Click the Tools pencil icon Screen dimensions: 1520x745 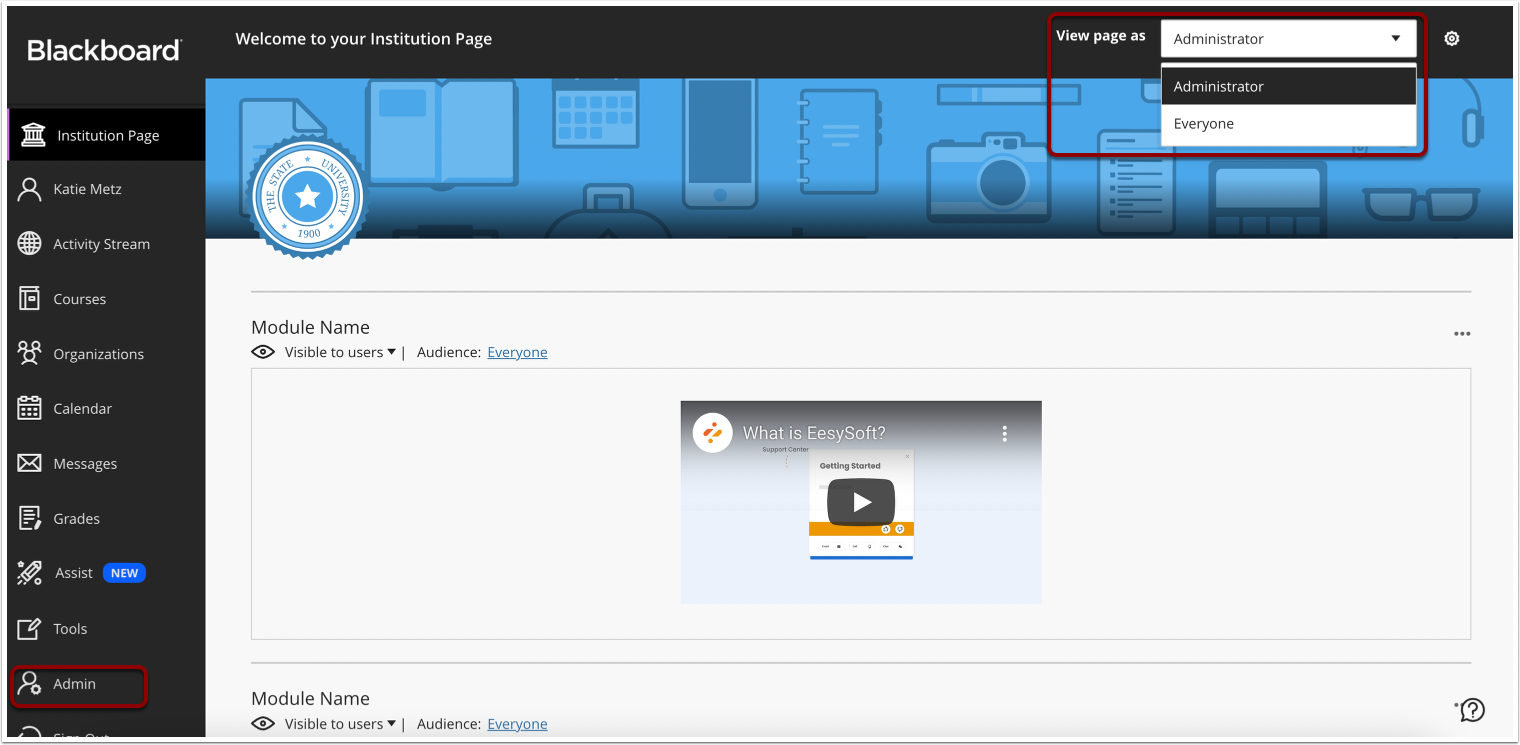(x=30, y=628)
